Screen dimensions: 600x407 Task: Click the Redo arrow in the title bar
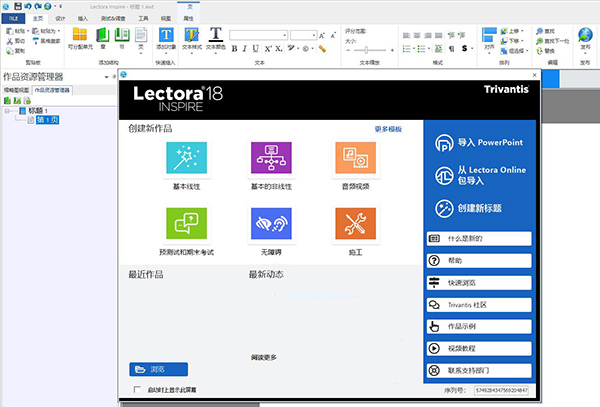[x=38, y=6]
